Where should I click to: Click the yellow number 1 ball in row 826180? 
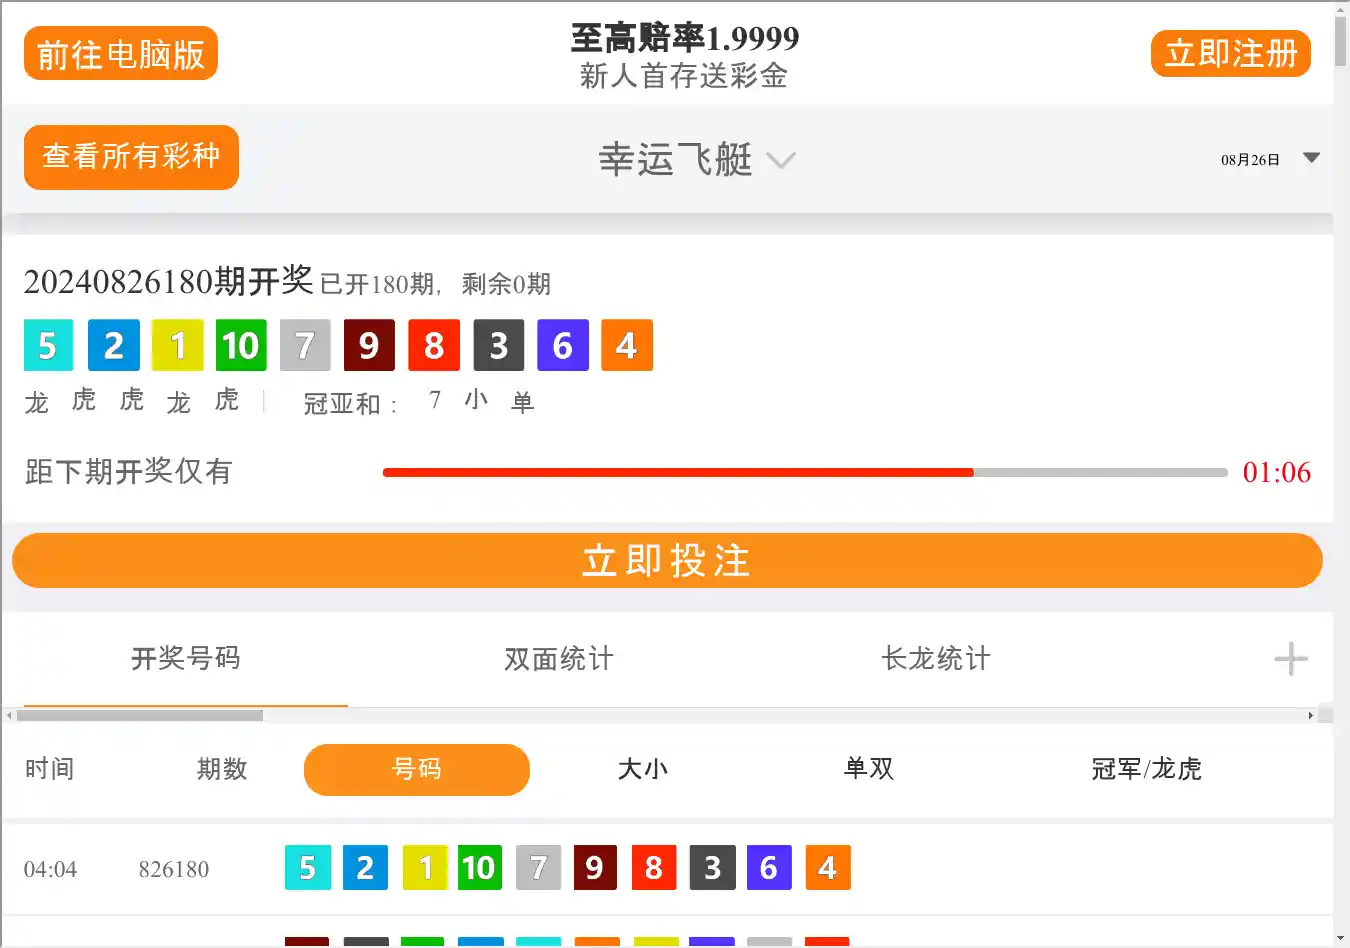pos(425,868)
